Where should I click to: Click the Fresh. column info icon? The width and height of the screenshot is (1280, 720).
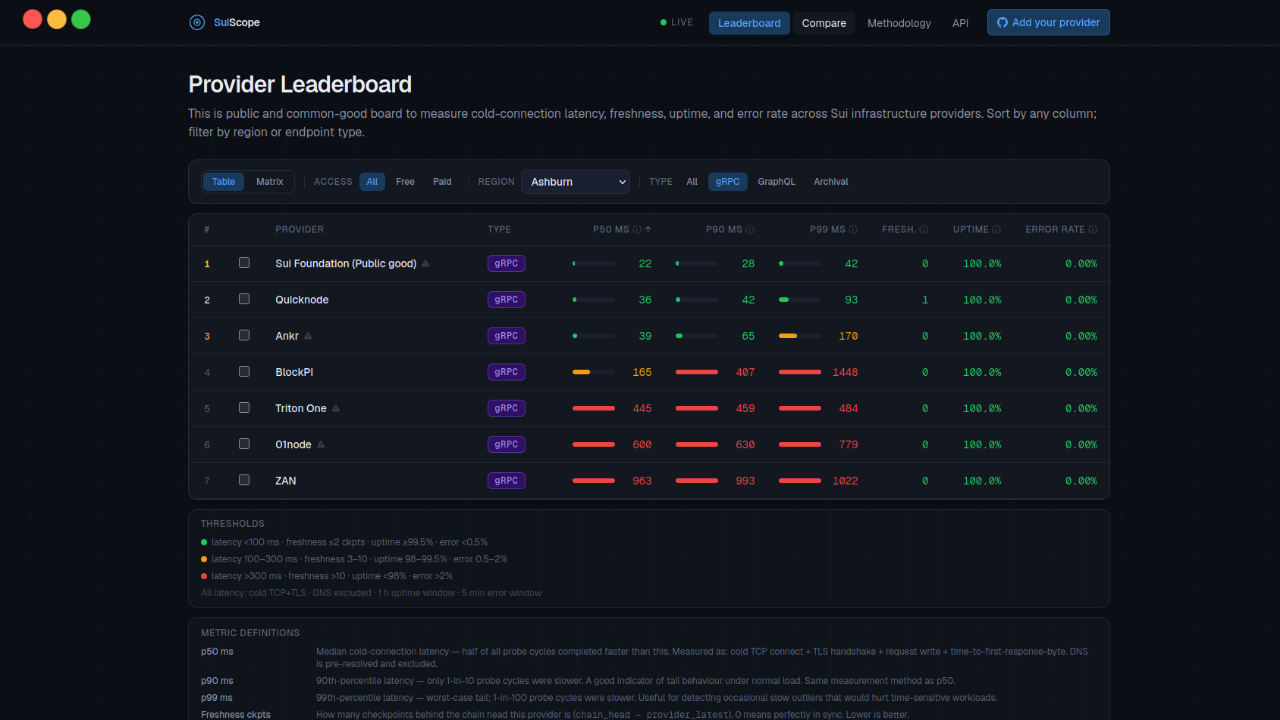pos(924,229)
